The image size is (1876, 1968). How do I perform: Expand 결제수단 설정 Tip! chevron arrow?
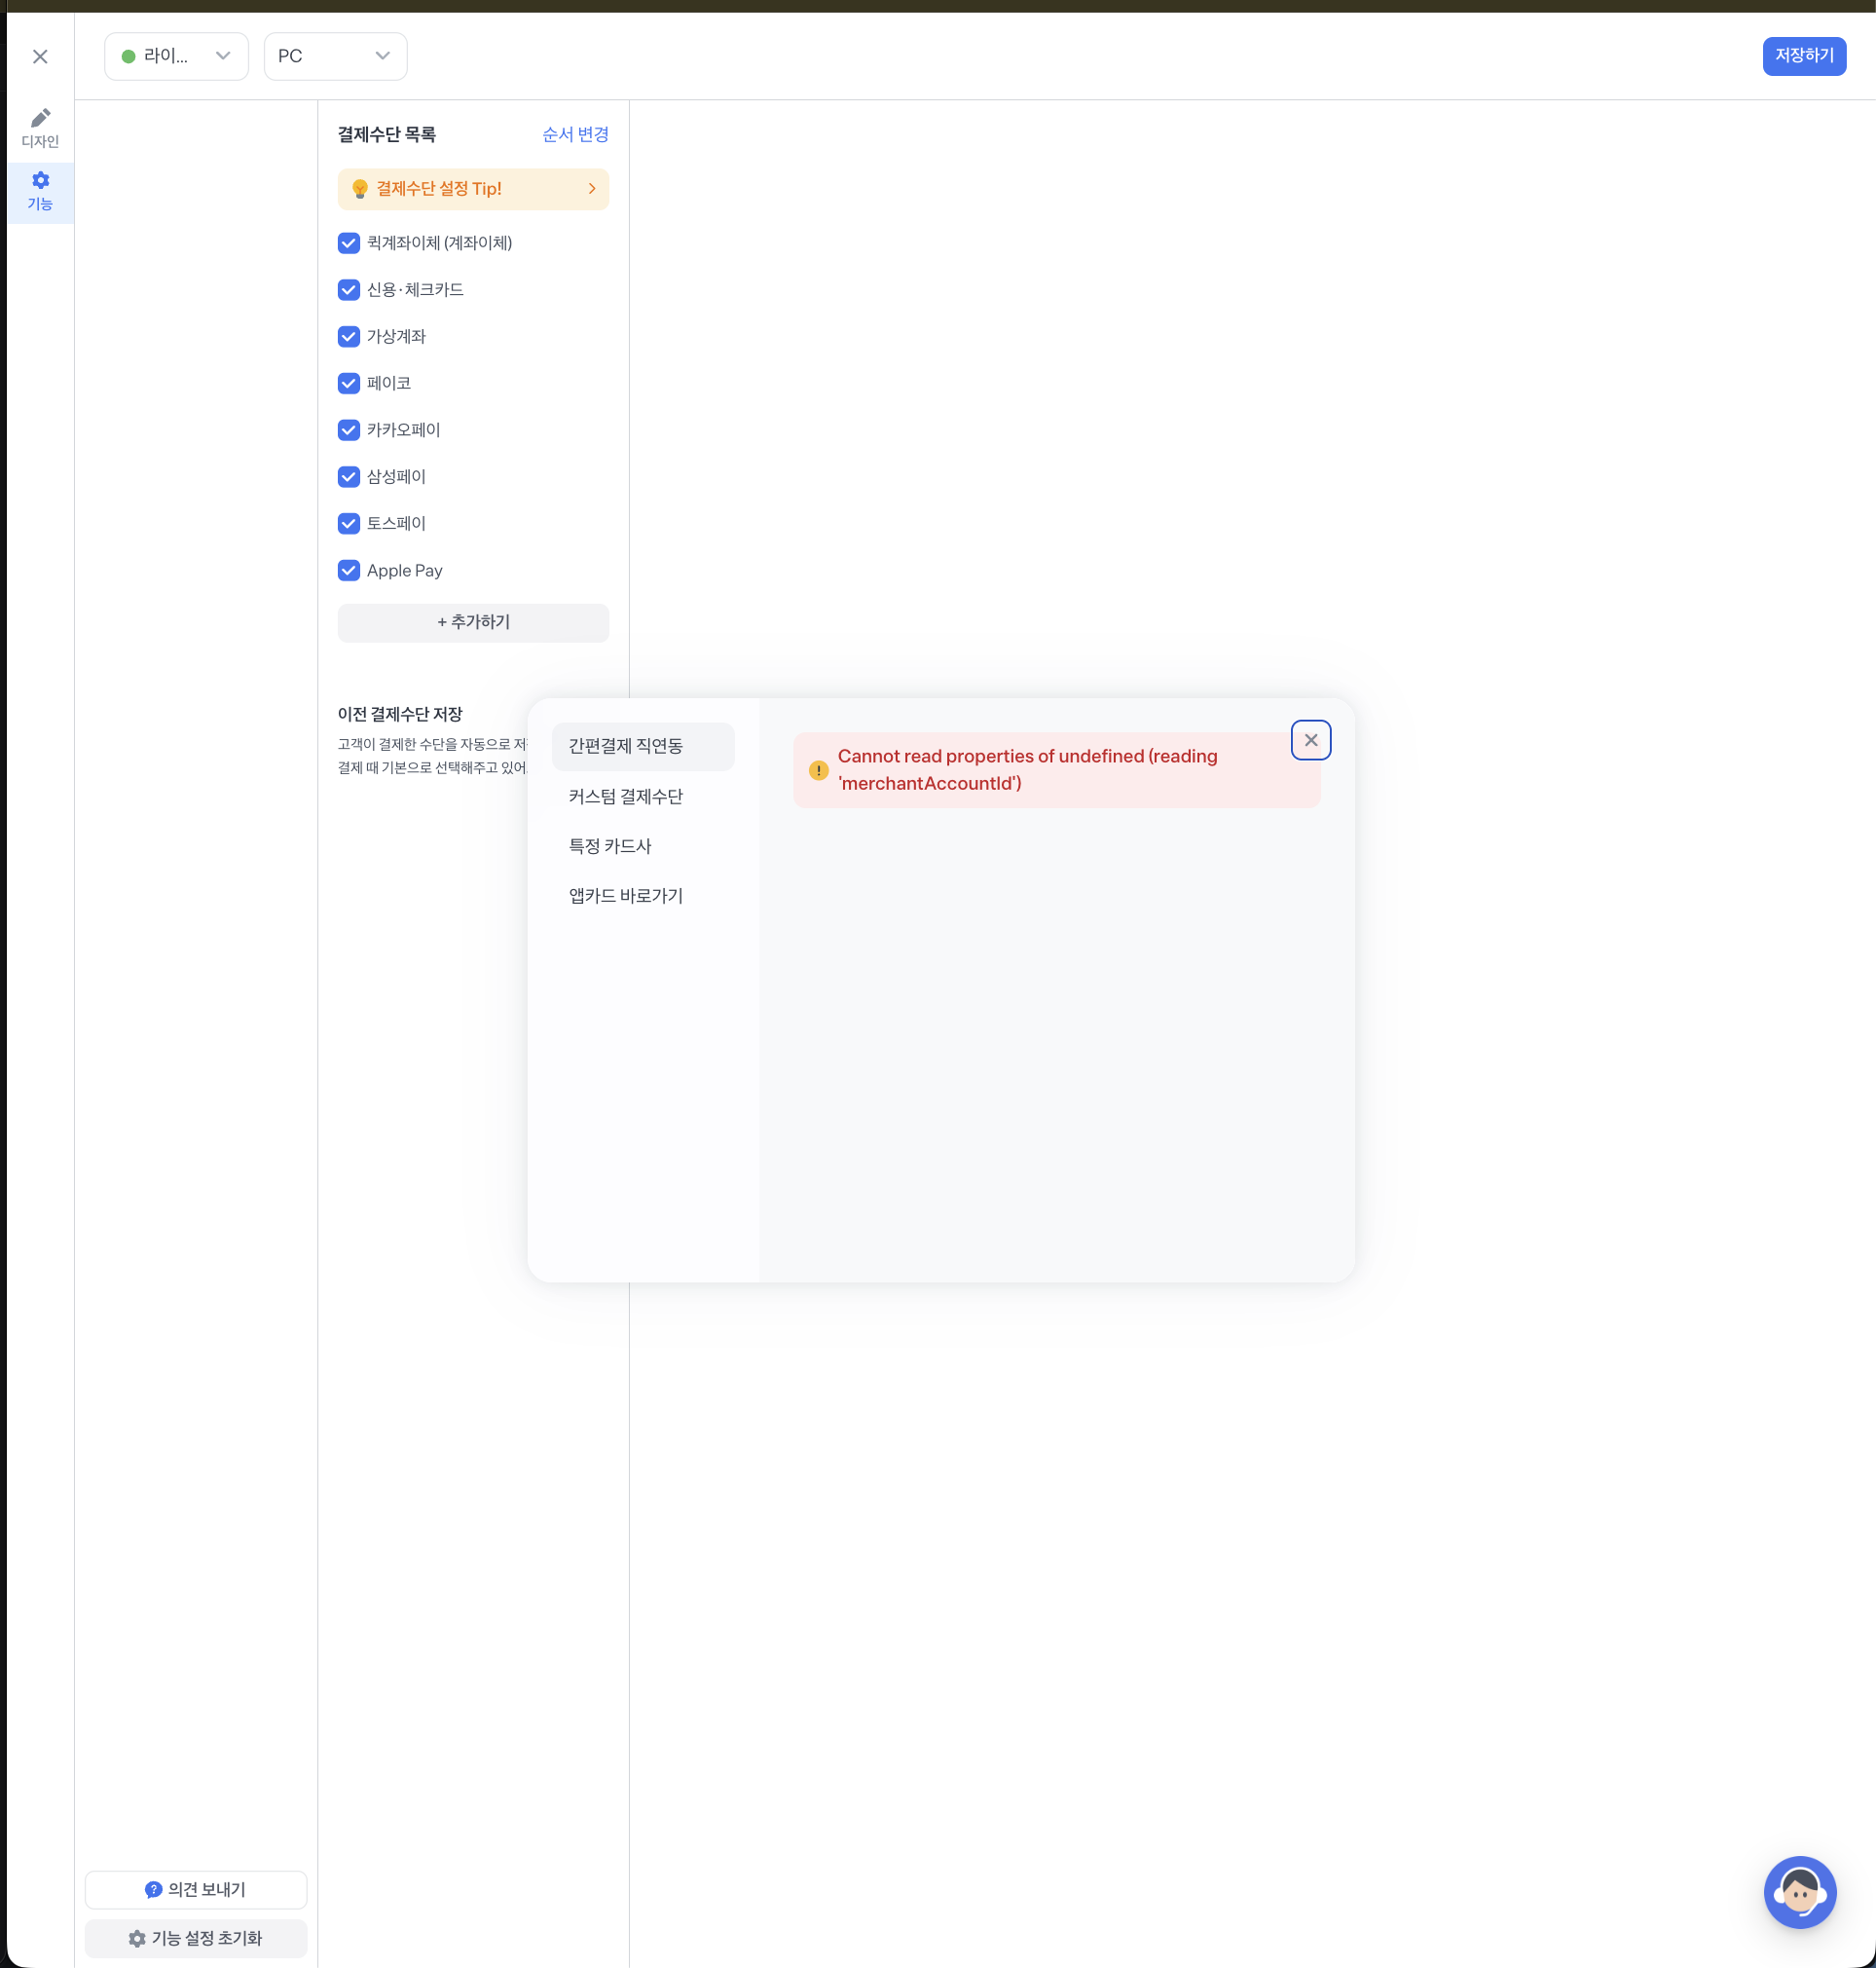pyautogui.click(x=591, y=189)
